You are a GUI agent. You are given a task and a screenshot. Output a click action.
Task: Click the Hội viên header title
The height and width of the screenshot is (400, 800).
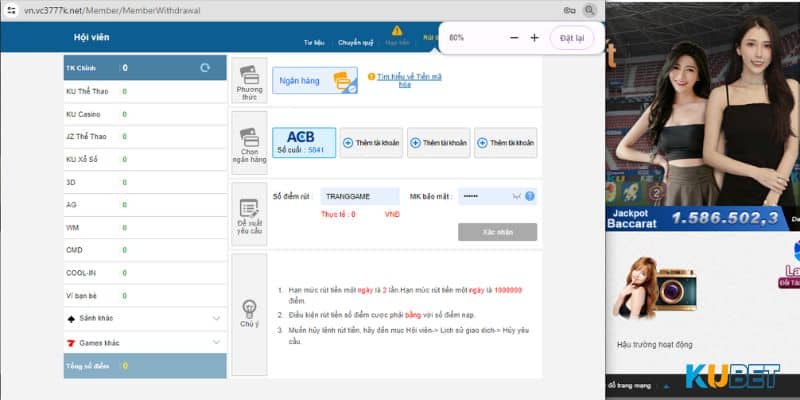pyautogui.click(x=91, y=37)
